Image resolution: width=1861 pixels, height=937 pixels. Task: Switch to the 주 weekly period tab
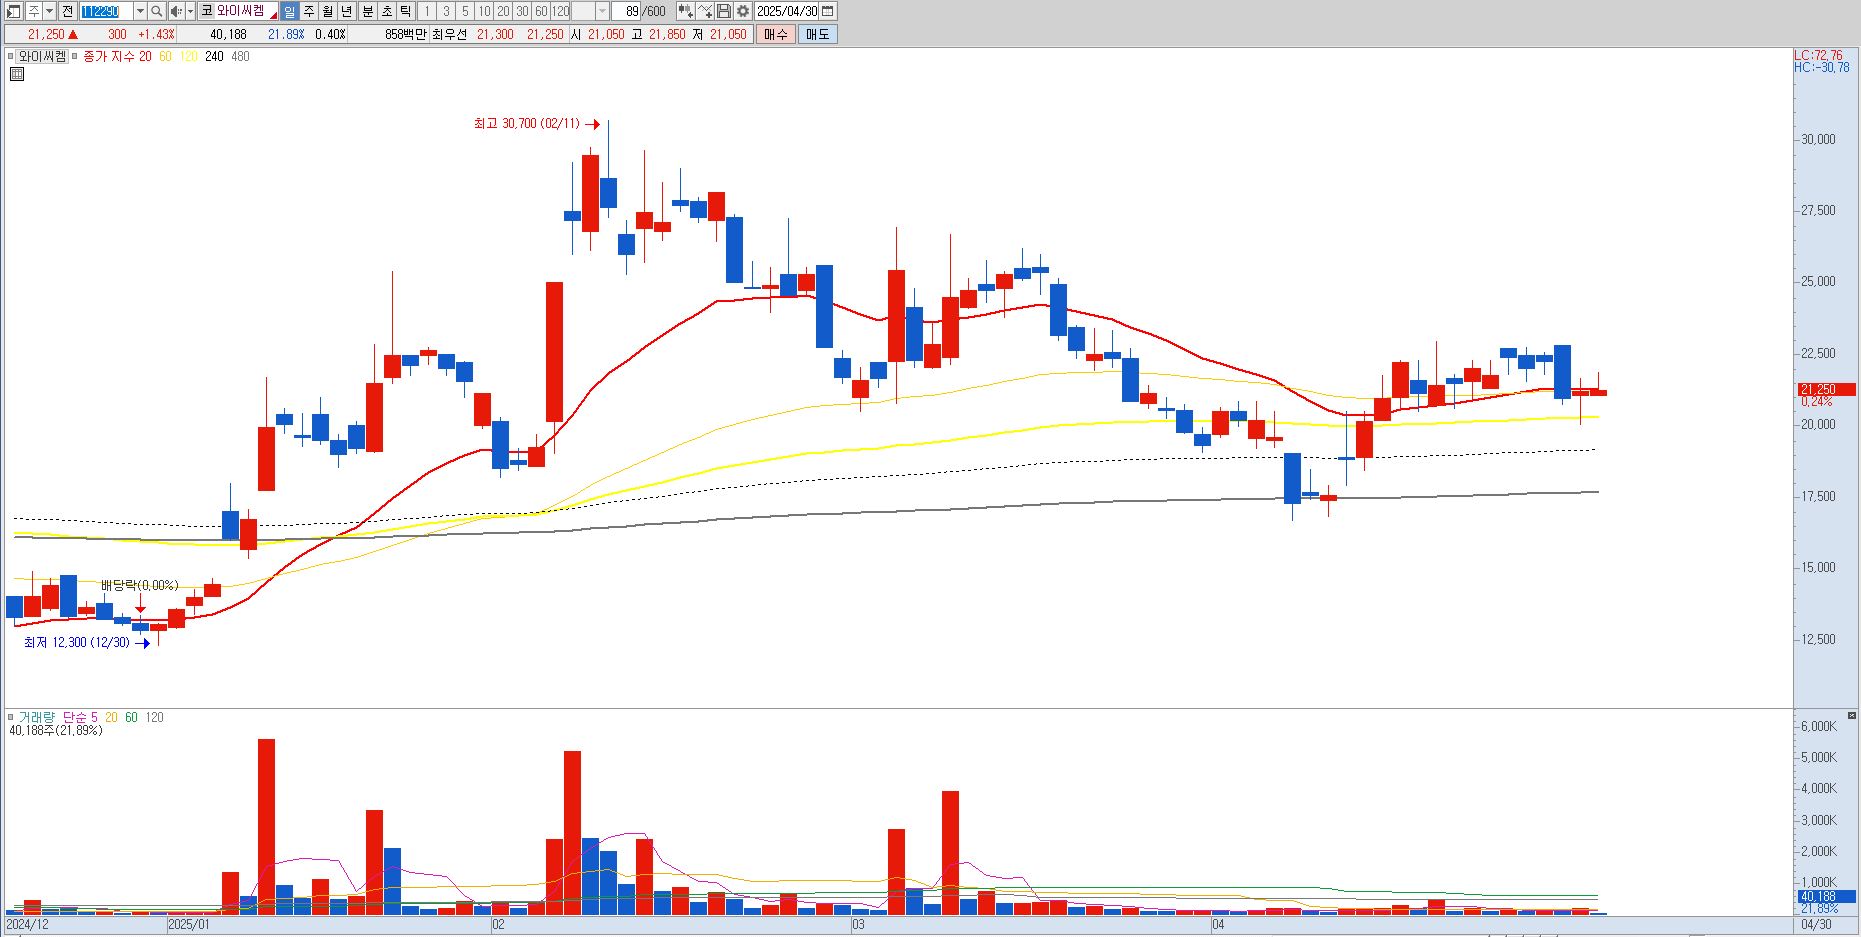pyautogui.click(x=309, y=11)
